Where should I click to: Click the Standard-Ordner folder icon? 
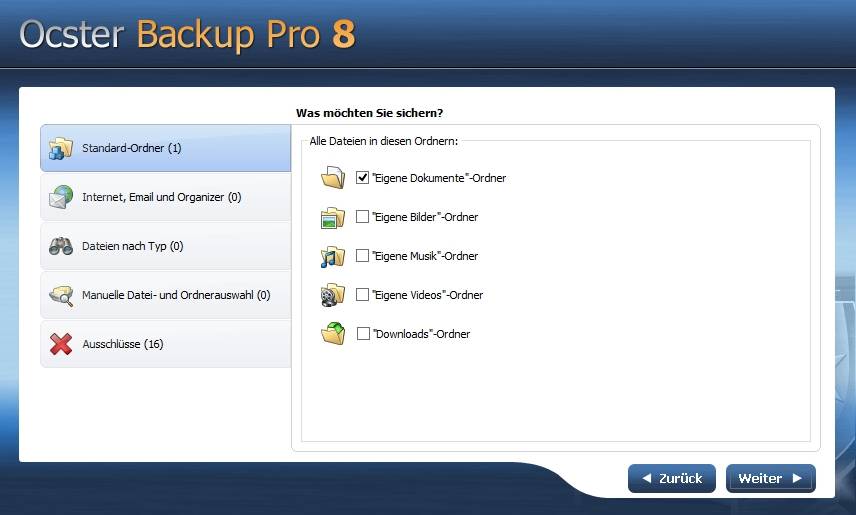click(61, 149)
